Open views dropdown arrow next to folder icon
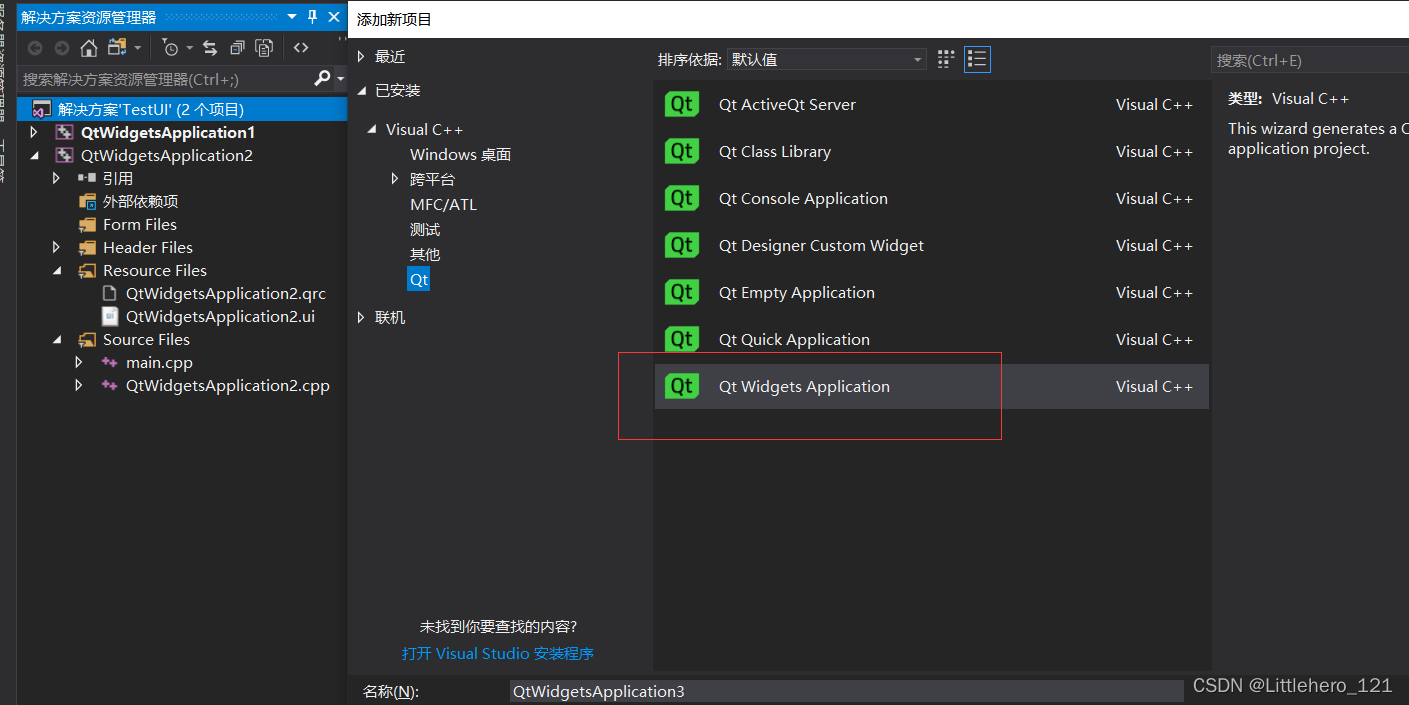Screen dimensions: 1409x705 point(138,48)
